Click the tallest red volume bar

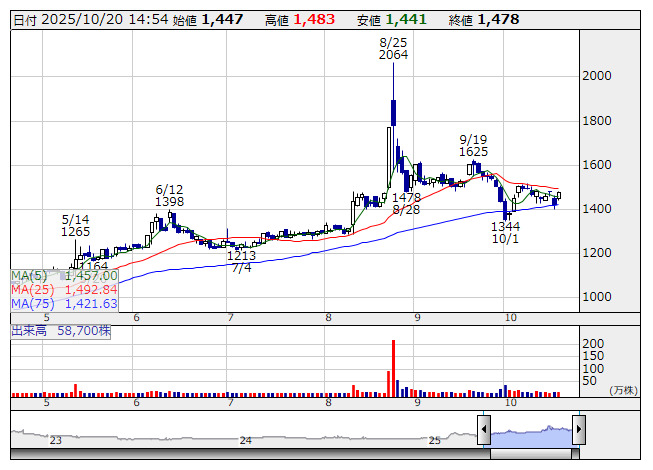point(393,367)
